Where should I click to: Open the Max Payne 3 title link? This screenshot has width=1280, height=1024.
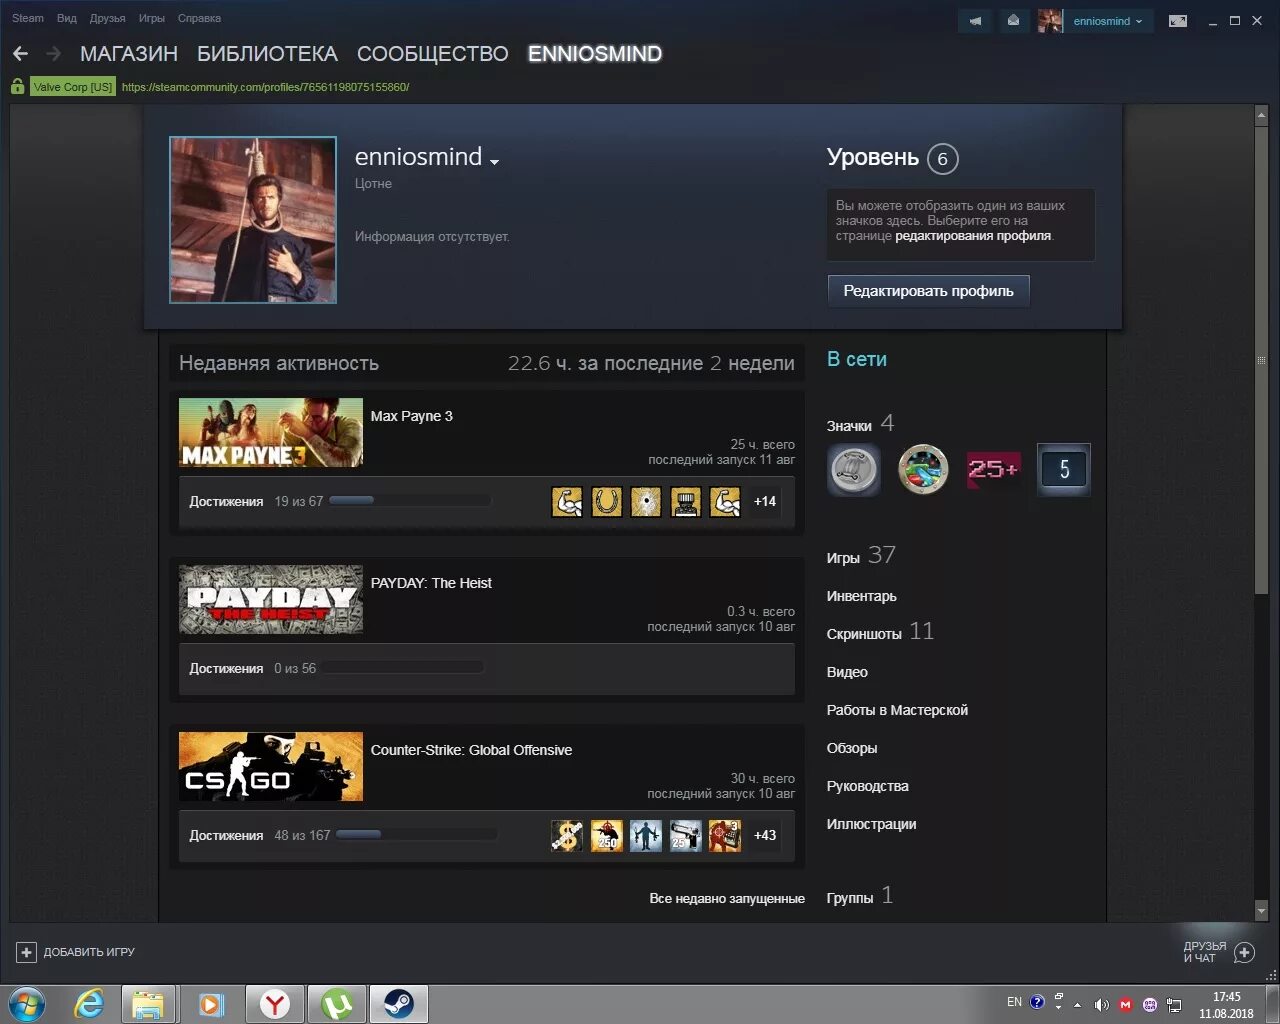click(412, 416)
